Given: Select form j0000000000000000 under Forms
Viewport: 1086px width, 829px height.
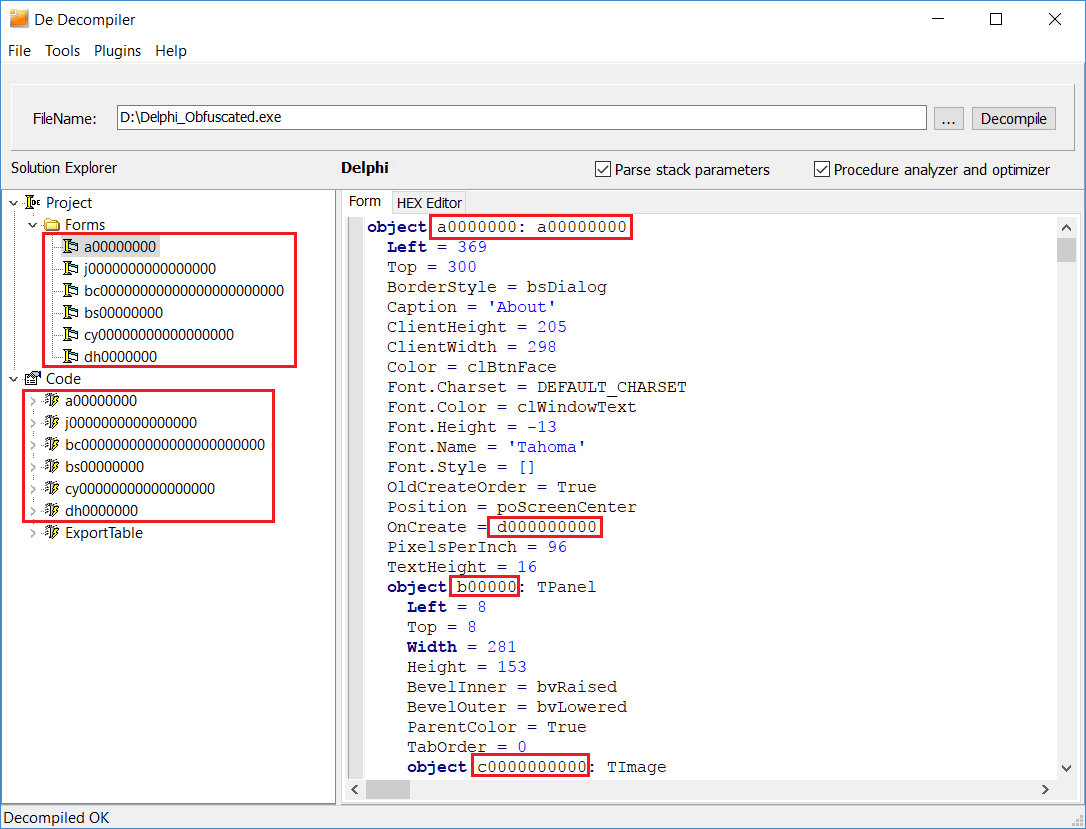Looking at the screenshot, I should [150, 269].
